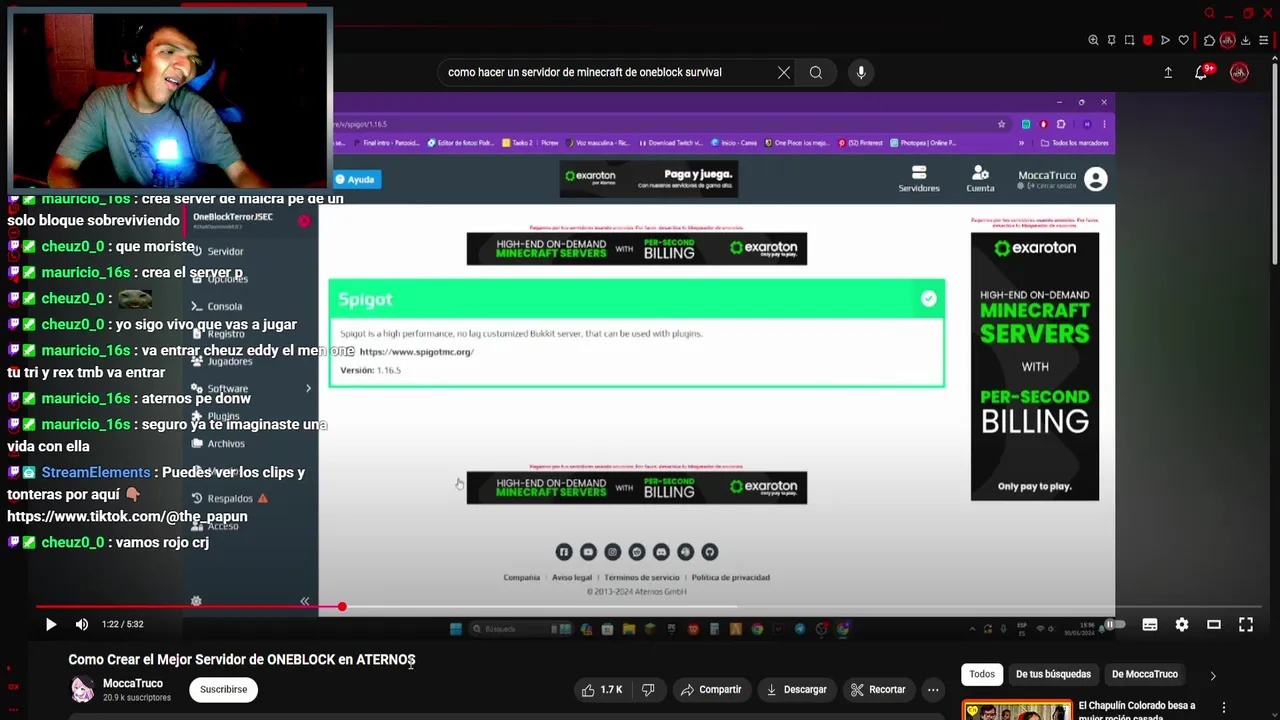
Task: Collapse the Aternos sidebar with double chevron
Action: click(304, 601)
